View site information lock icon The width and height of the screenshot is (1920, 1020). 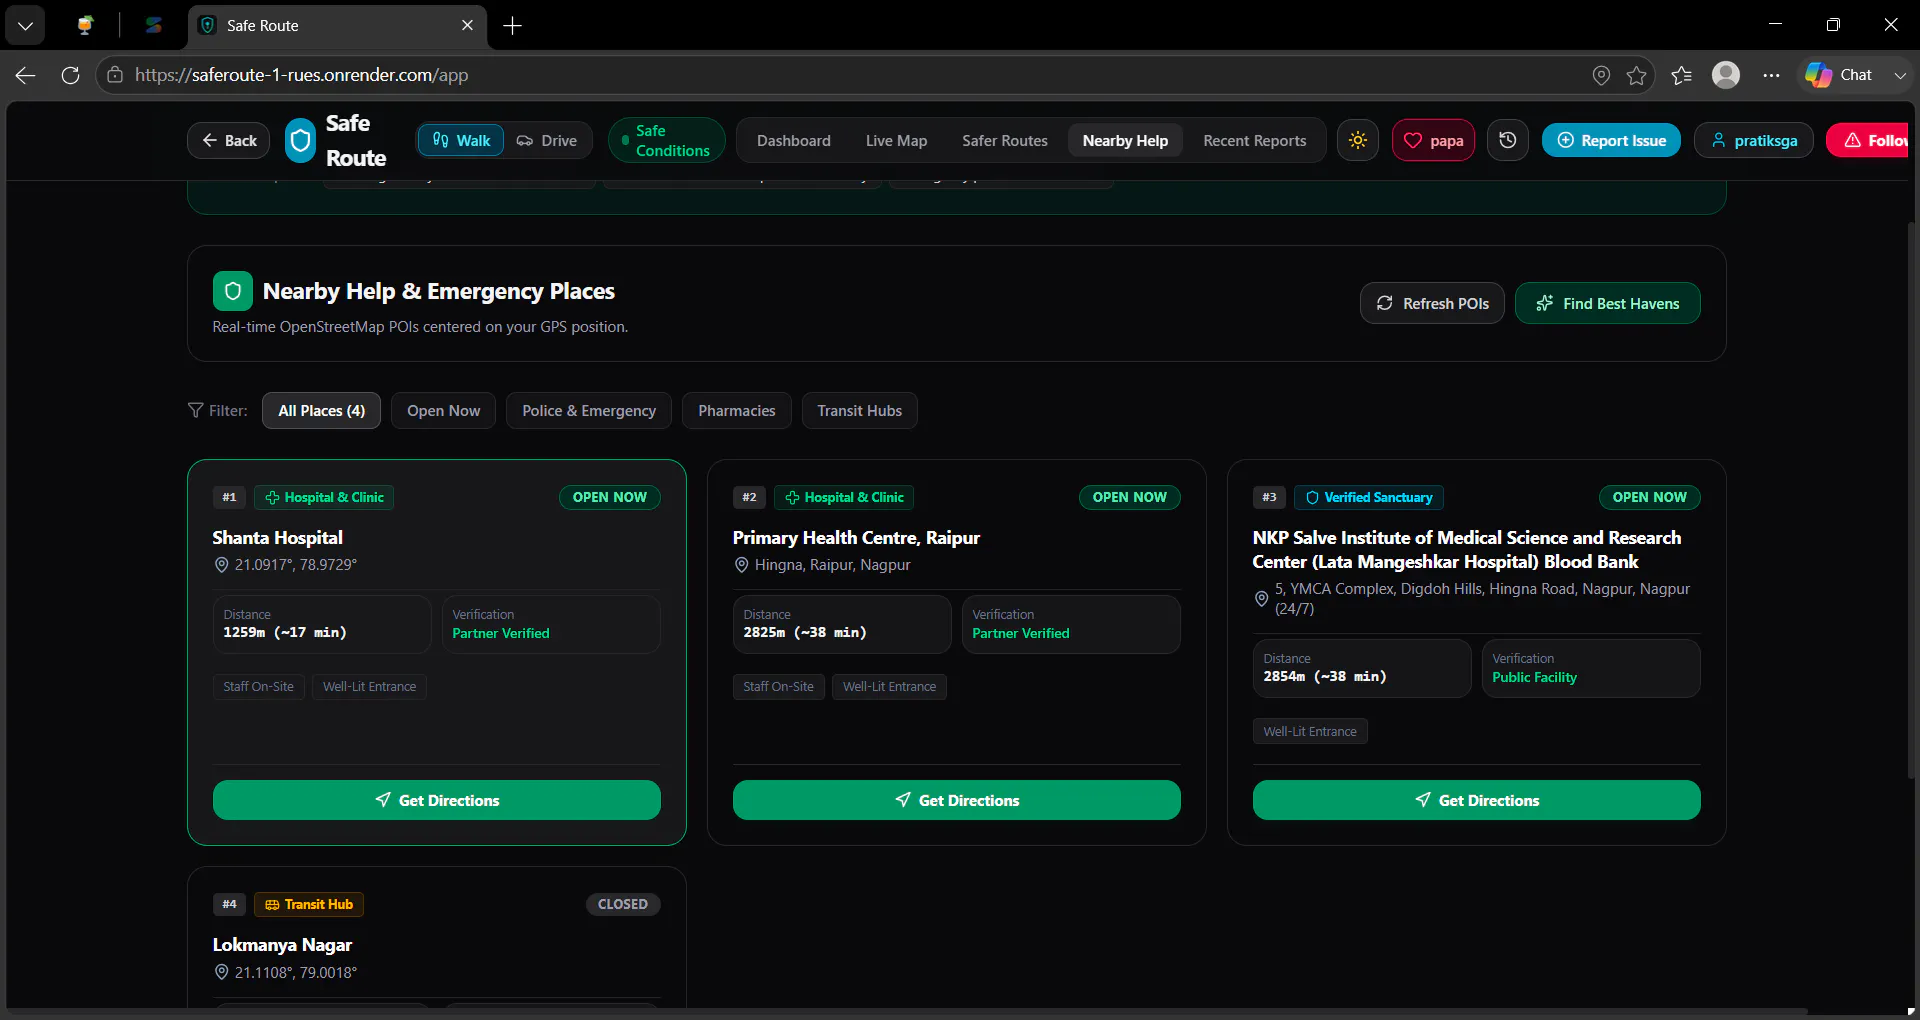click(115, 75)
